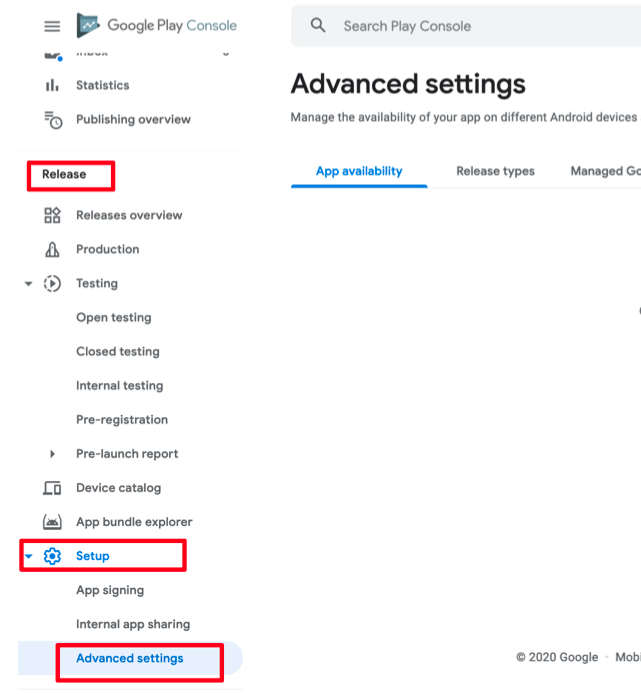Collapse the Setup section arrow
Viewport: 641px width, 694px height.
tap(28, 556)
